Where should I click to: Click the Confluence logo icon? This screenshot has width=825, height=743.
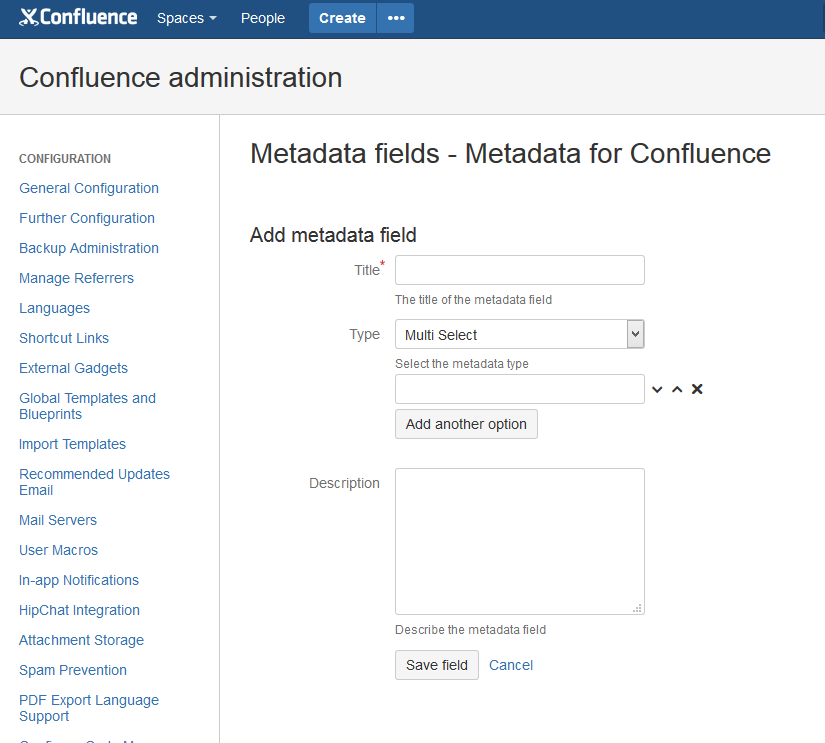[x=29, y=18]
